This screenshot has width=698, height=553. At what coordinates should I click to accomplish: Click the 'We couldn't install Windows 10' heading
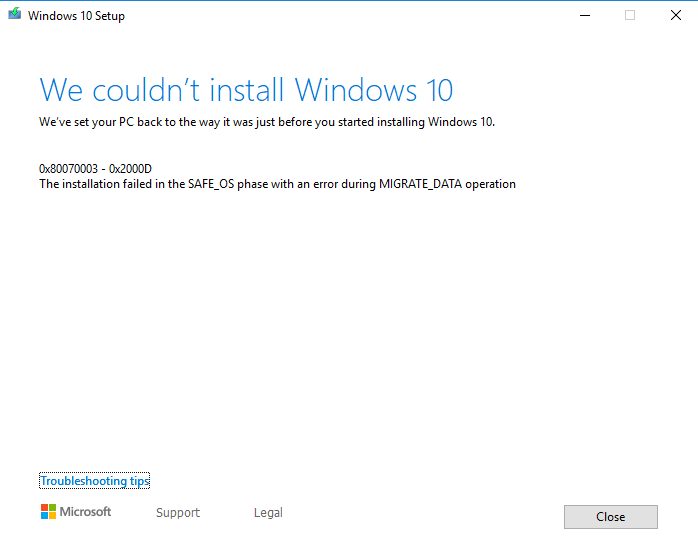[x=246, y=90]
